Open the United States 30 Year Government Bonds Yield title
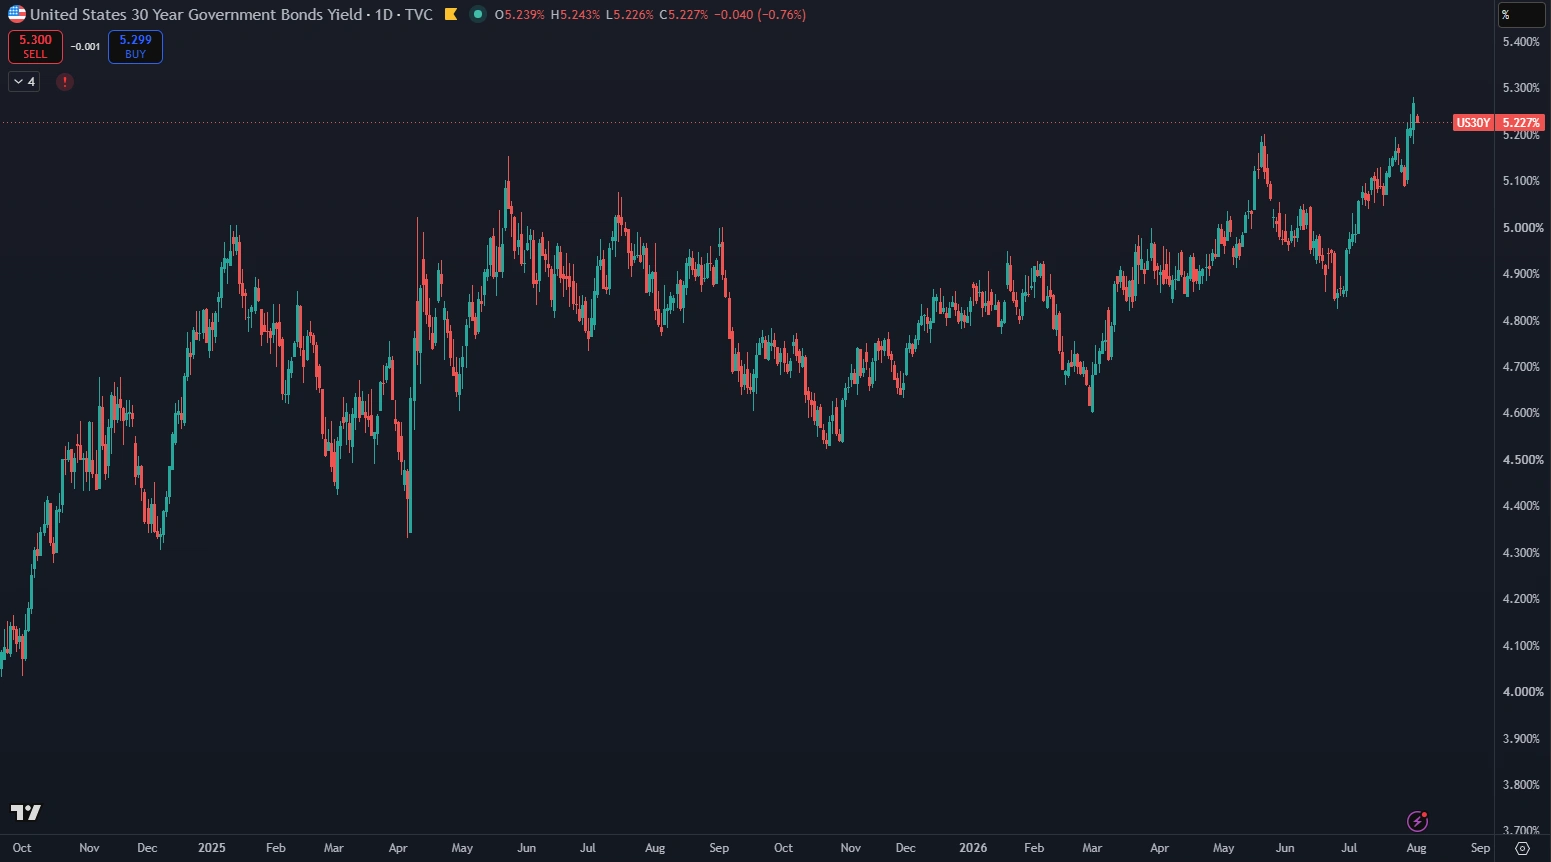Image resolution: width=1551 pixels, height=862 pixels. pos(196,14)
